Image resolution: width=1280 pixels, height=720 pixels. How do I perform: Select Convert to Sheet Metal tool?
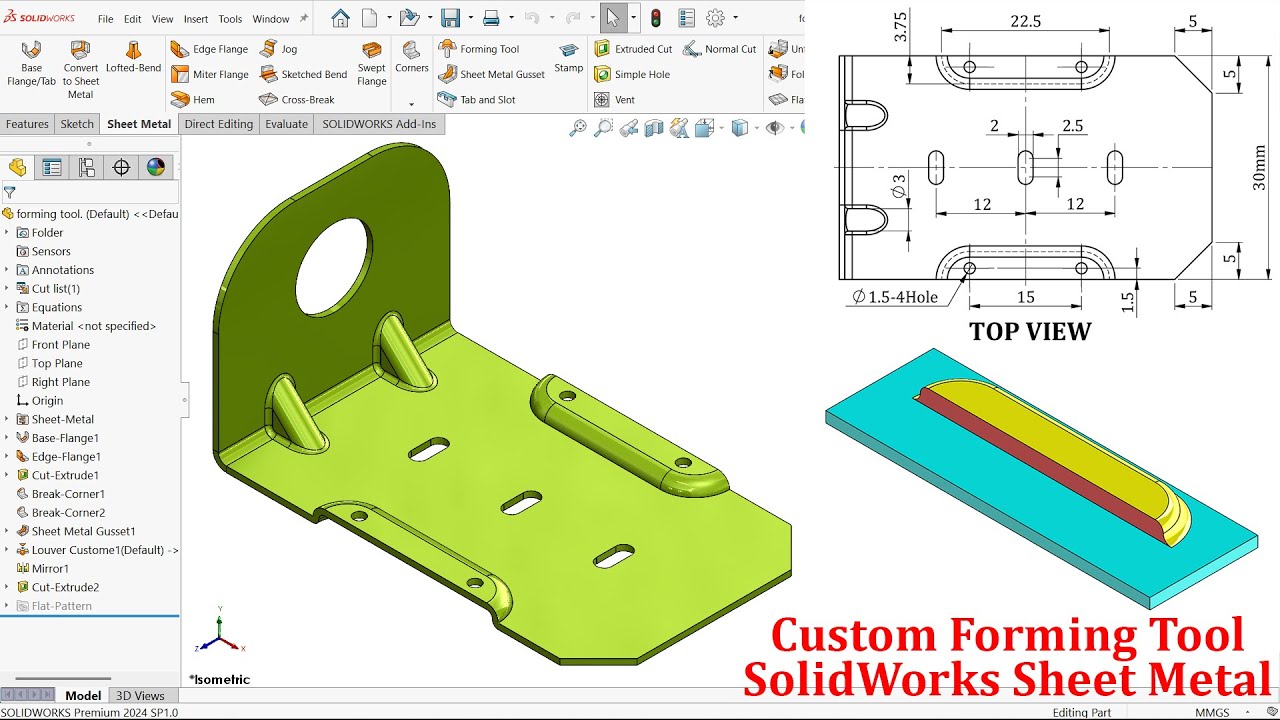point(80,69)
